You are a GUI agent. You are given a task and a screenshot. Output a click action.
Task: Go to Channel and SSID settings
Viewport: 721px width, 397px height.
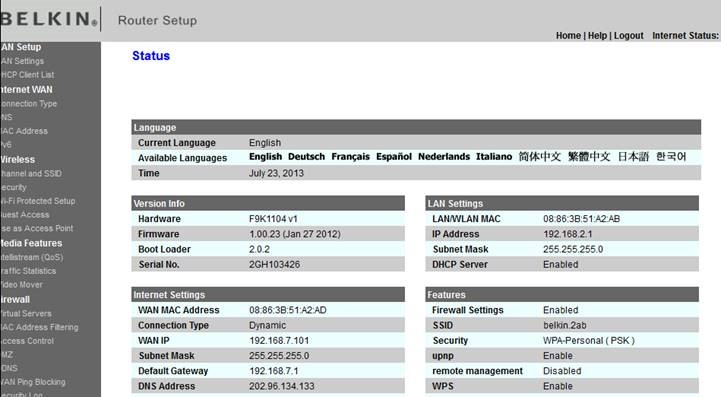[31, 174]
